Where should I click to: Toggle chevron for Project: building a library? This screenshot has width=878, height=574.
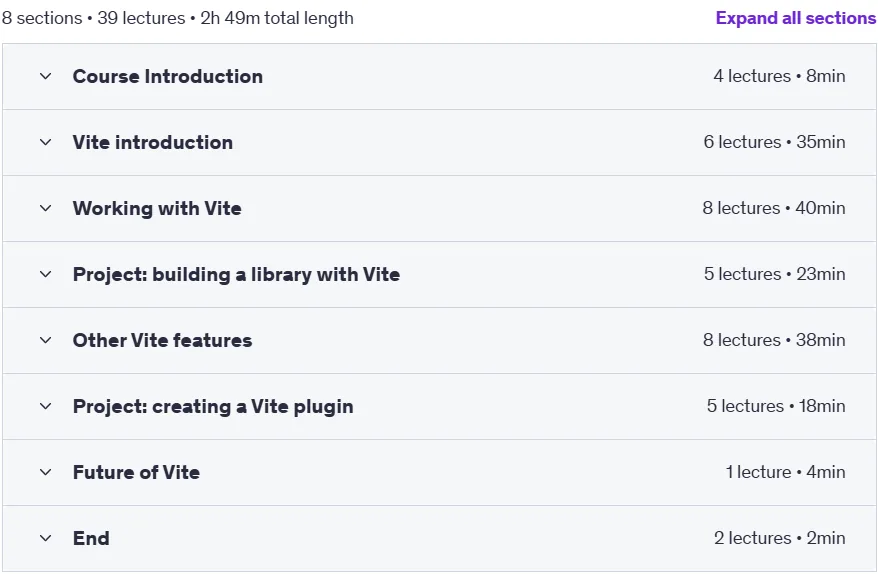[45, 274]
